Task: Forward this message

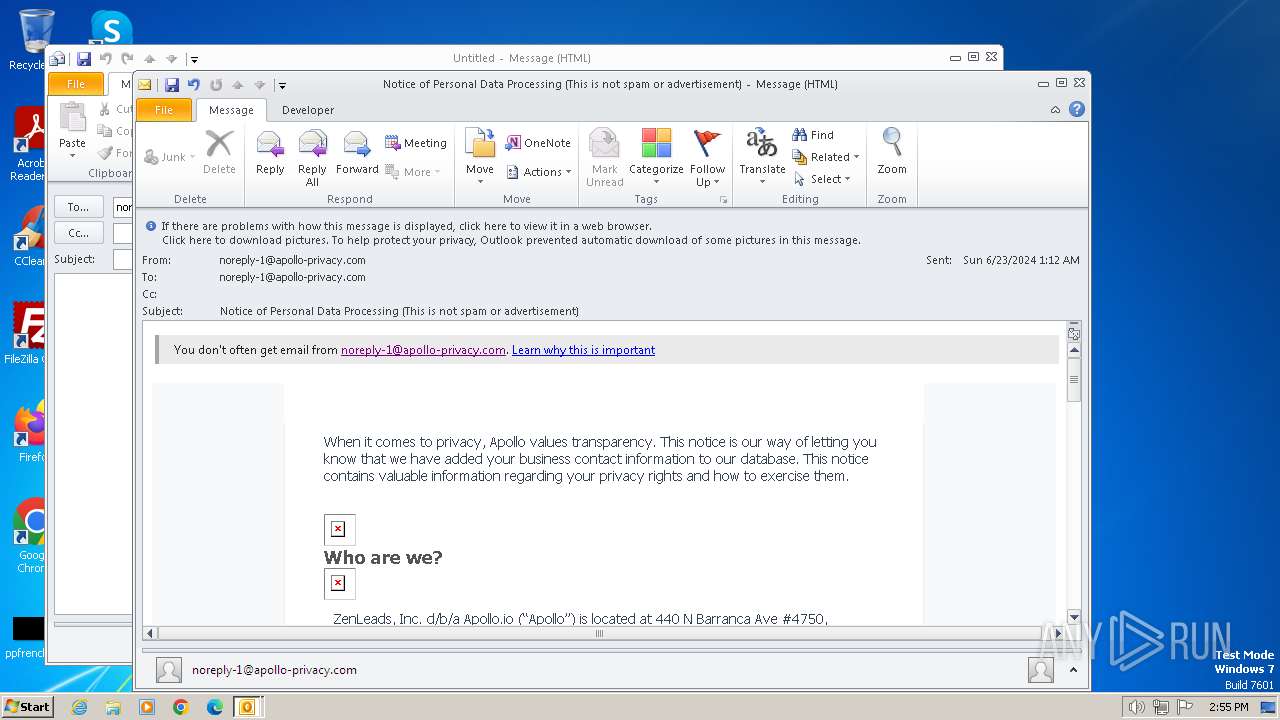Action: [x=357, y=156]
